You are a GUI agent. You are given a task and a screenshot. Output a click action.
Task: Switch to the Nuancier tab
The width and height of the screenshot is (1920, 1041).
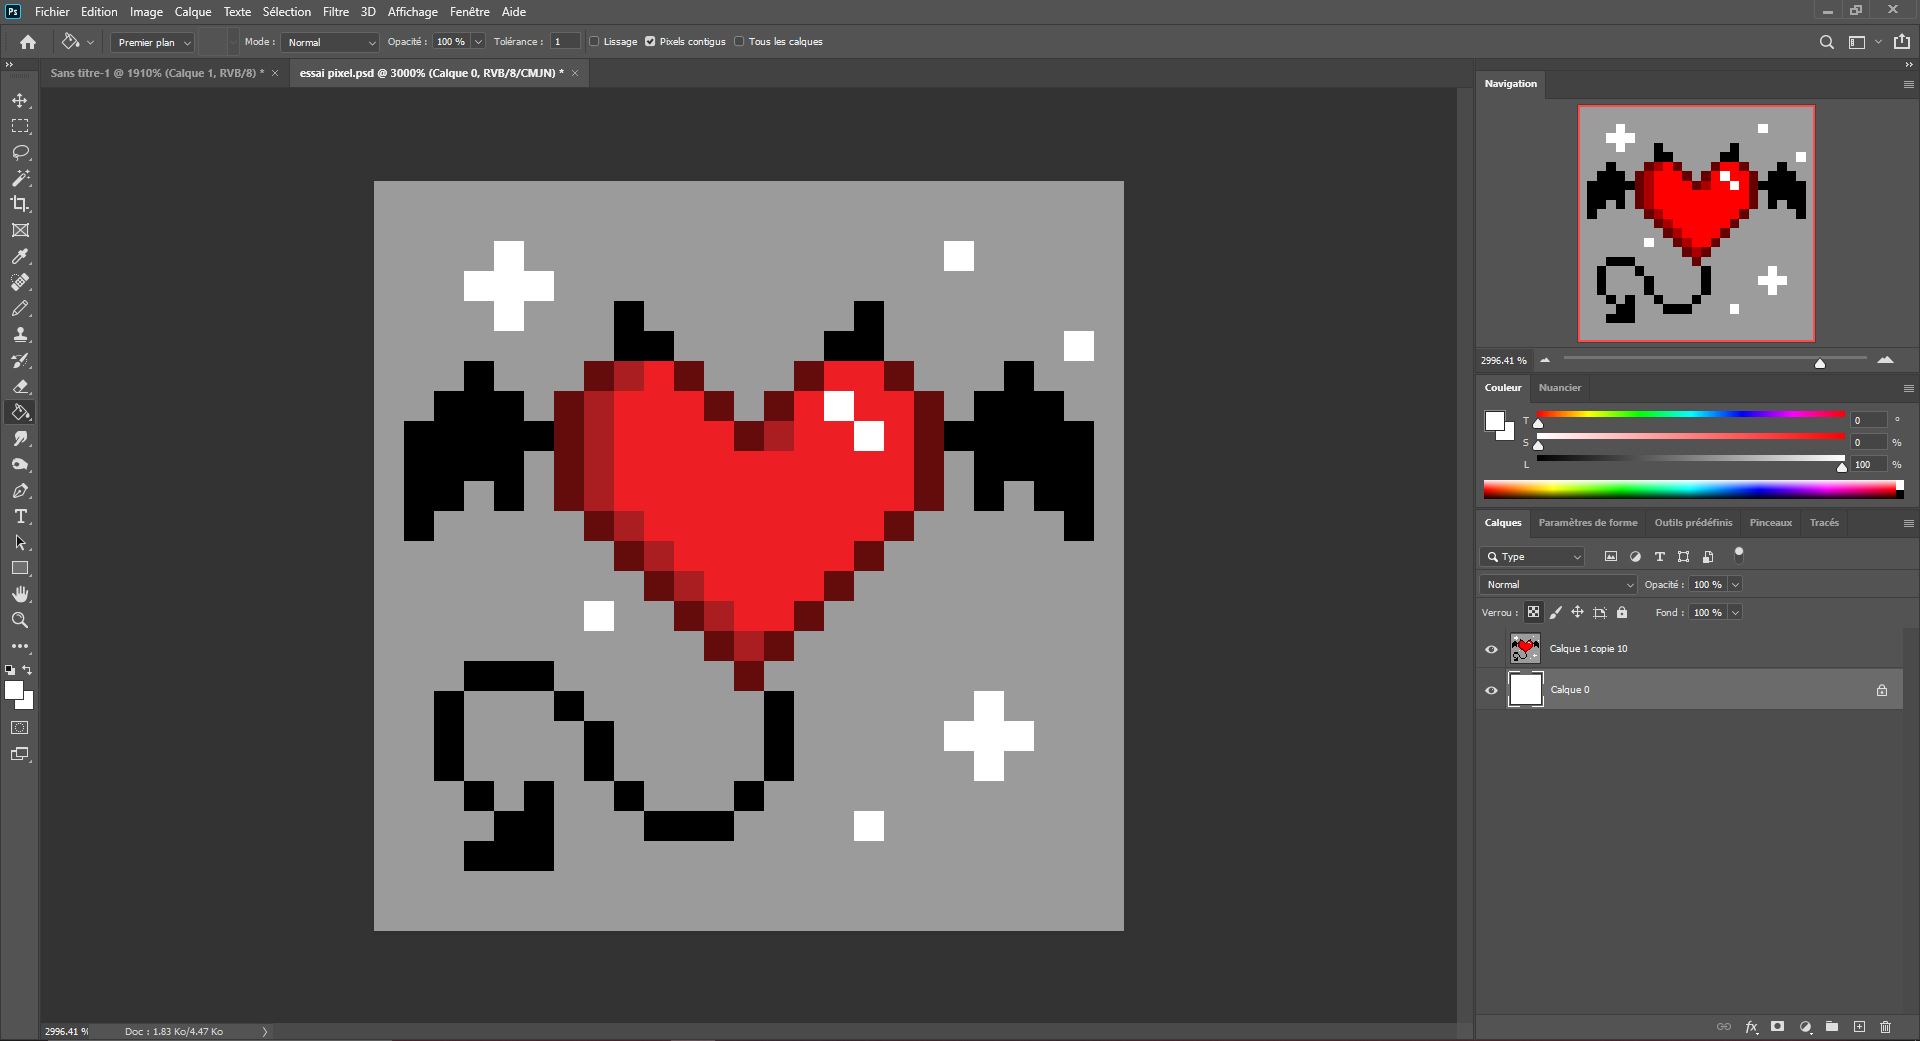(x=1559, y=388)
